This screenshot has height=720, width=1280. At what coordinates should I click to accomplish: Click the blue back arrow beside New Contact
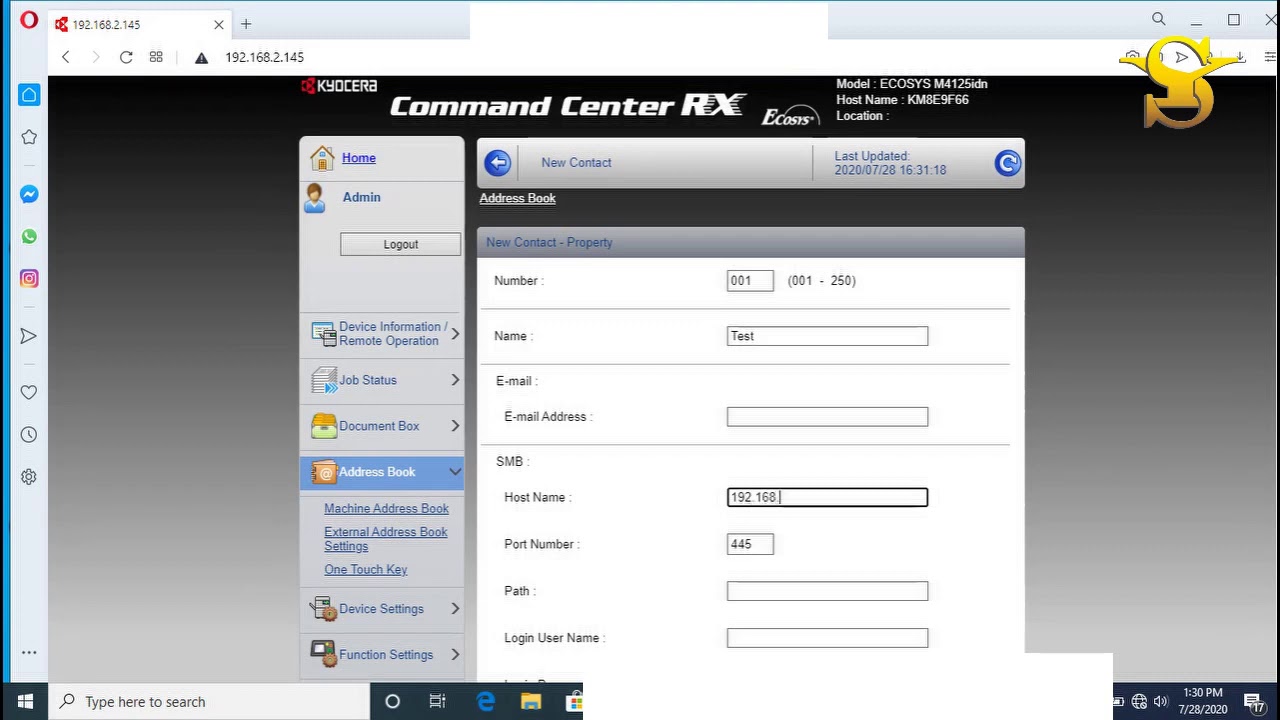[x=498, y=163]
